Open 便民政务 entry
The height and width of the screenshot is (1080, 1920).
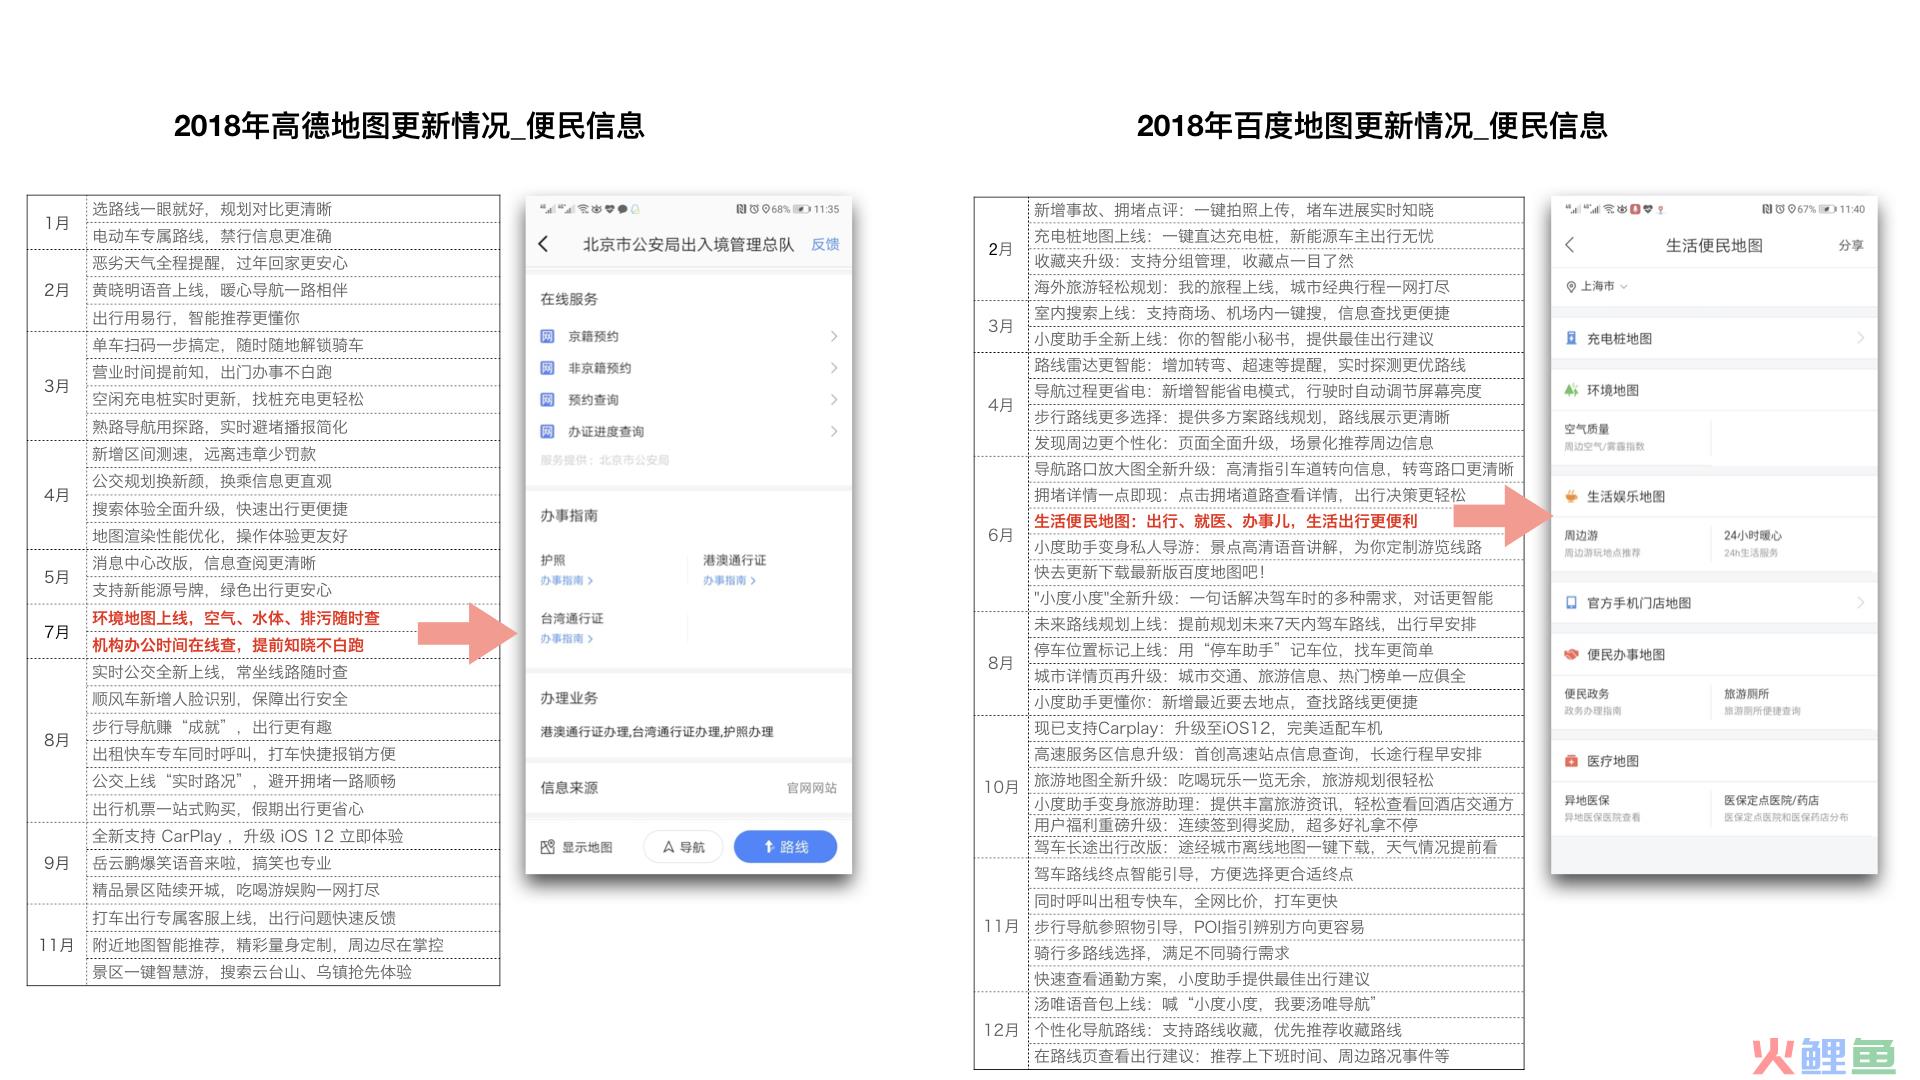1593,701
